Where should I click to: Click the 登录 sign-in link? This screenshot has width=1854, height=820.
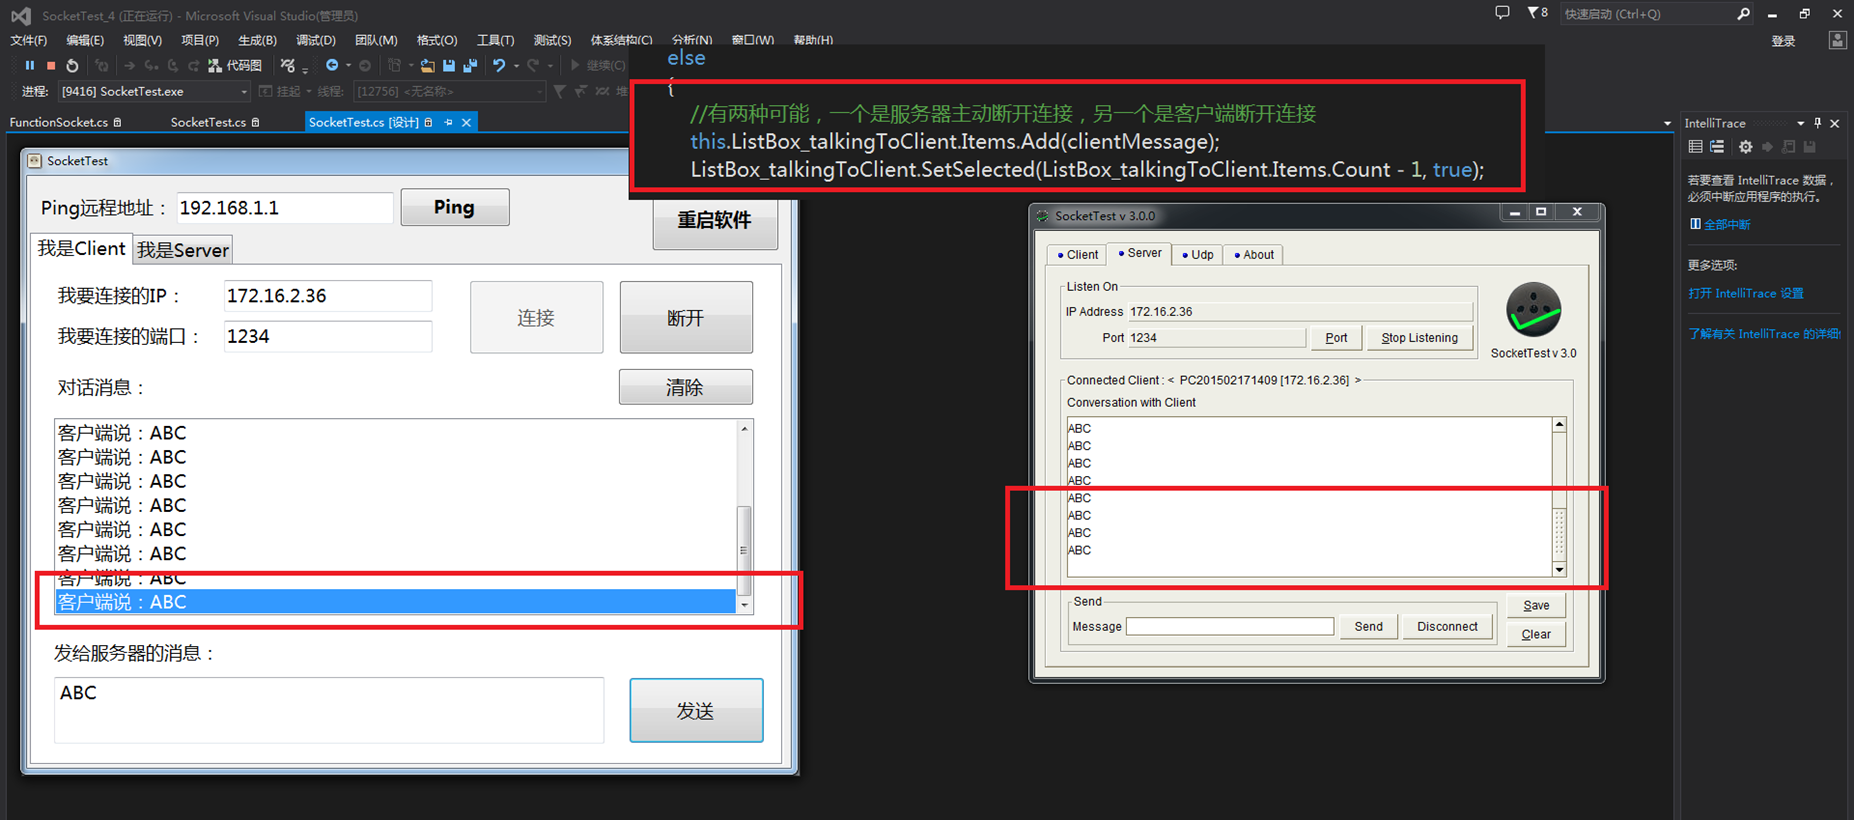(x=1783, y=41)
